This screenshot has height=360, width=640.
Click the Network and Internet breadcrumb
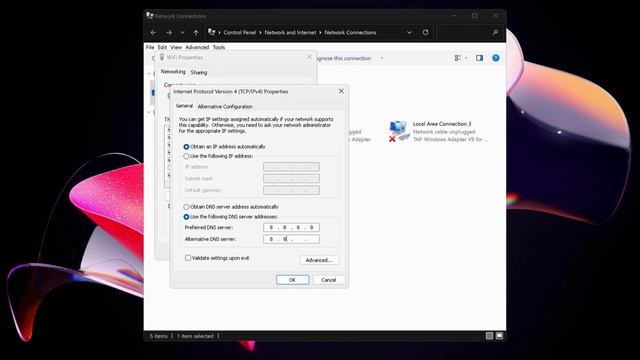(x=290, y=32)
